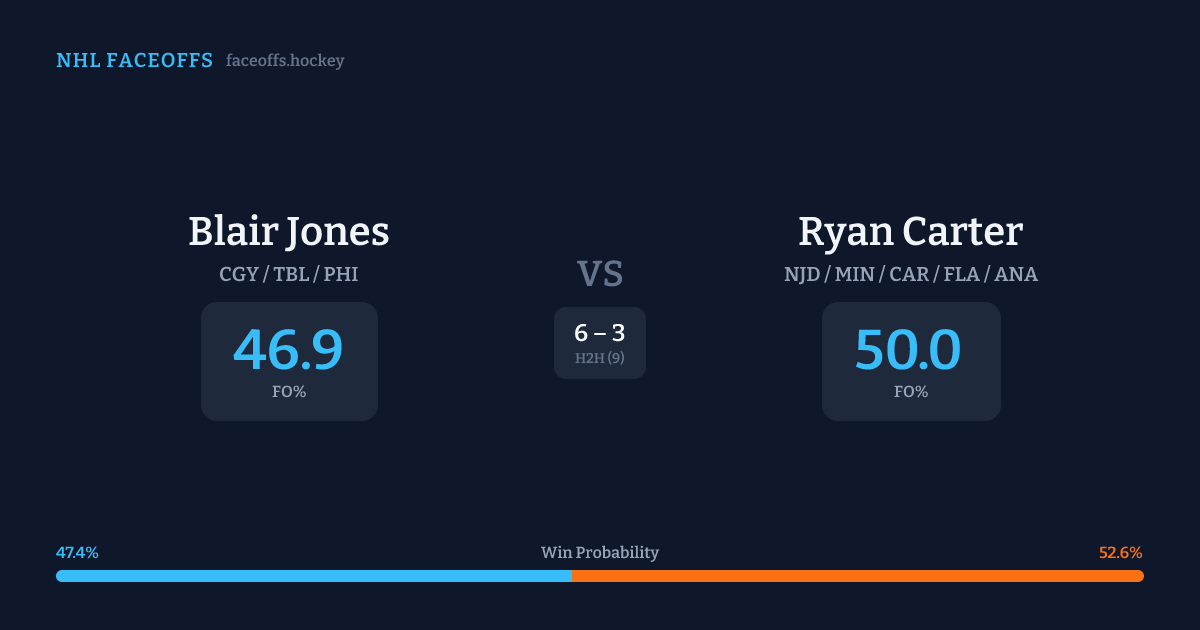The height and width of the screenshot is (630, 1200).
Task: Select the Ryan Carter player name
Action: 910,232
